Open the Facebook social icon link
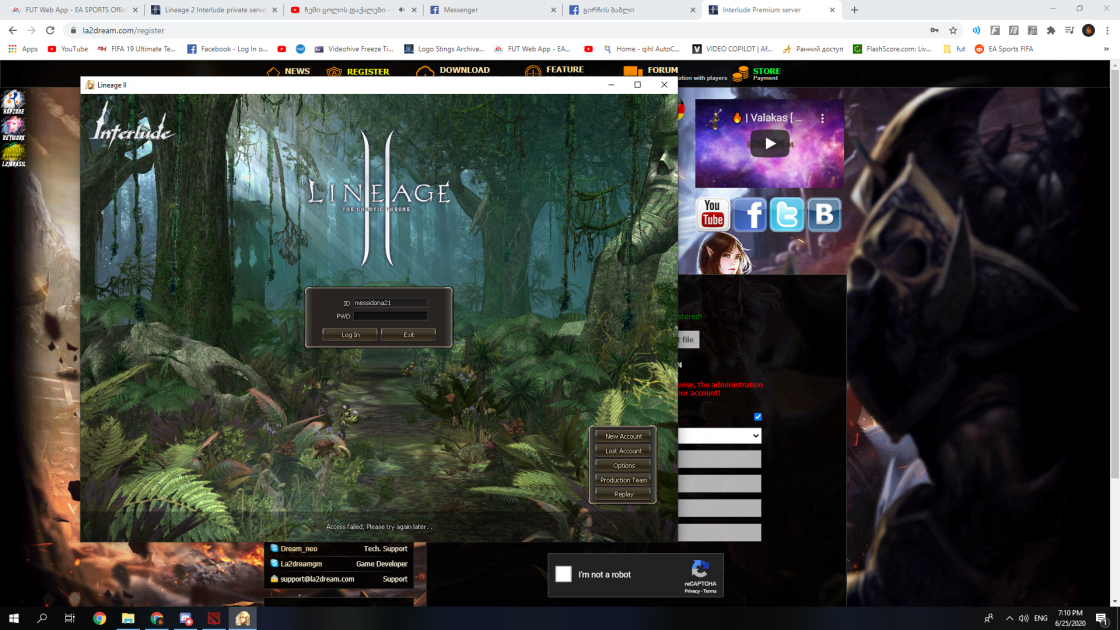The height and width of the screenshot is (630, 1120). click(749, 214)
